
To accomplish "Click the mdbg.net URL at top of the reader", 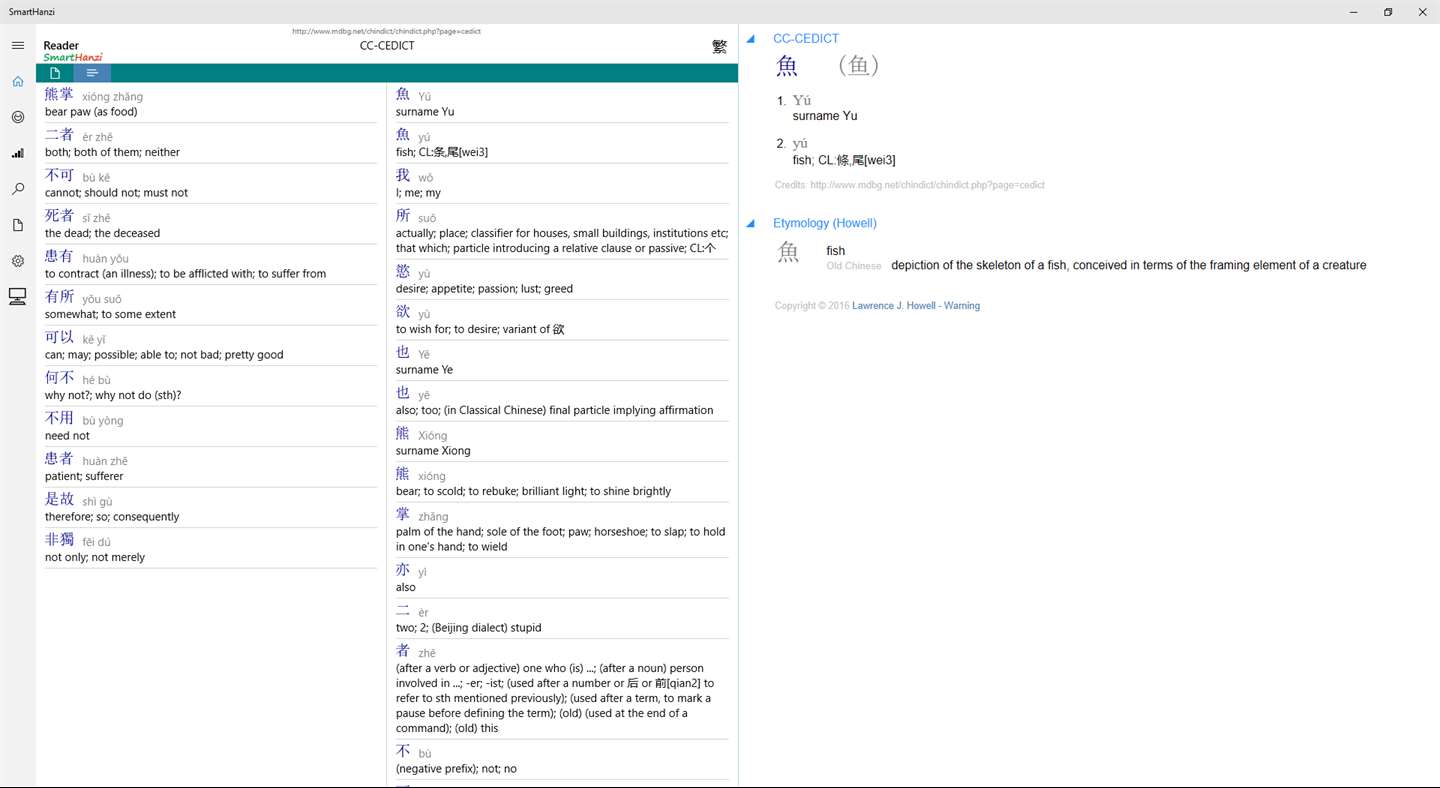I will click(386, 32).
